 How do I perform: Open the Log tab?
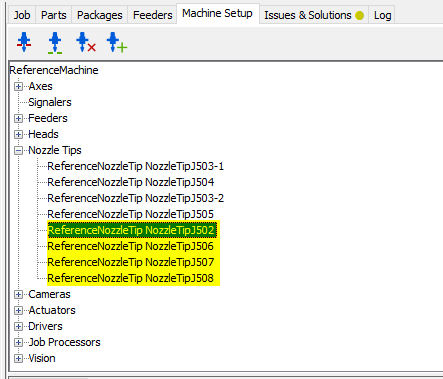click(x=382, y=15)
